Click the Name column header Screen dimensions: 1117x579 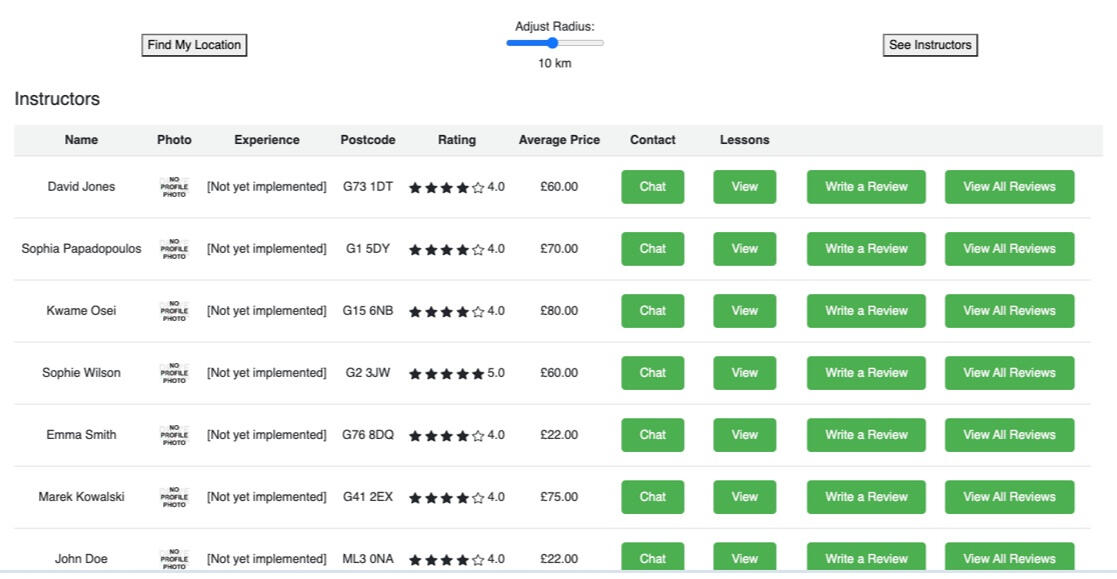coord(81,140)
